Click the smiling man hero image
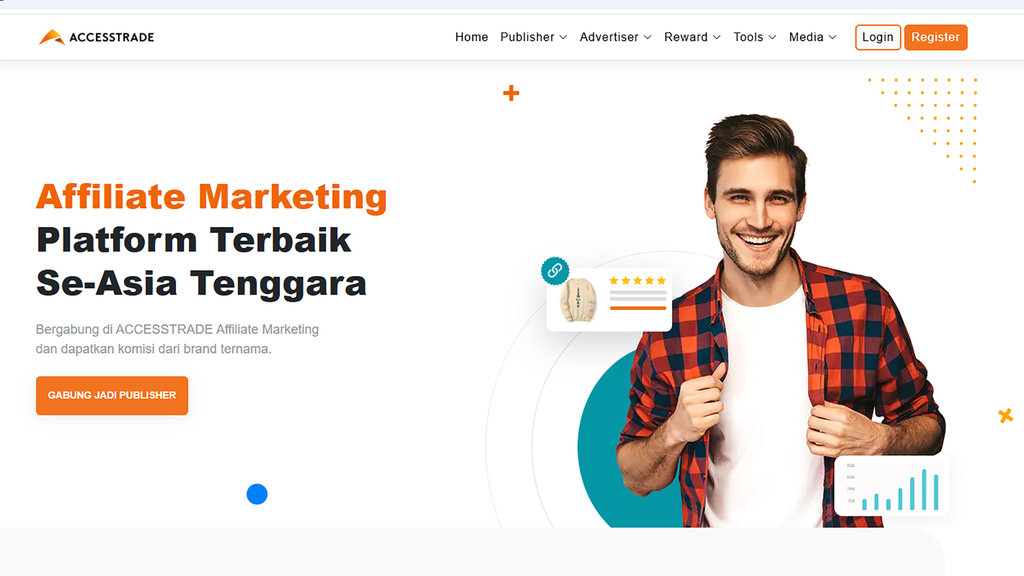Viewport: 1024px width, 576px height. point(780,320)
